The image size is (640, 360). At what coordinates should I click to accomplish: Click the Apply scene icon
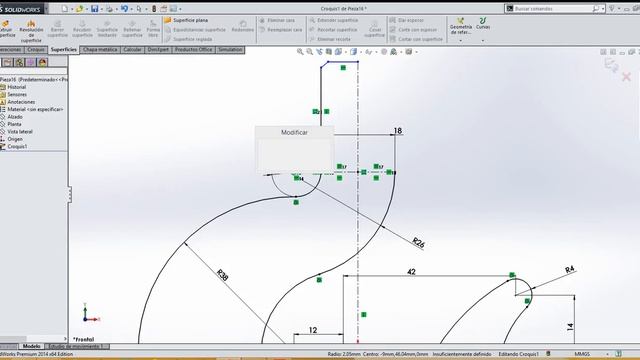tap(393, 52)
